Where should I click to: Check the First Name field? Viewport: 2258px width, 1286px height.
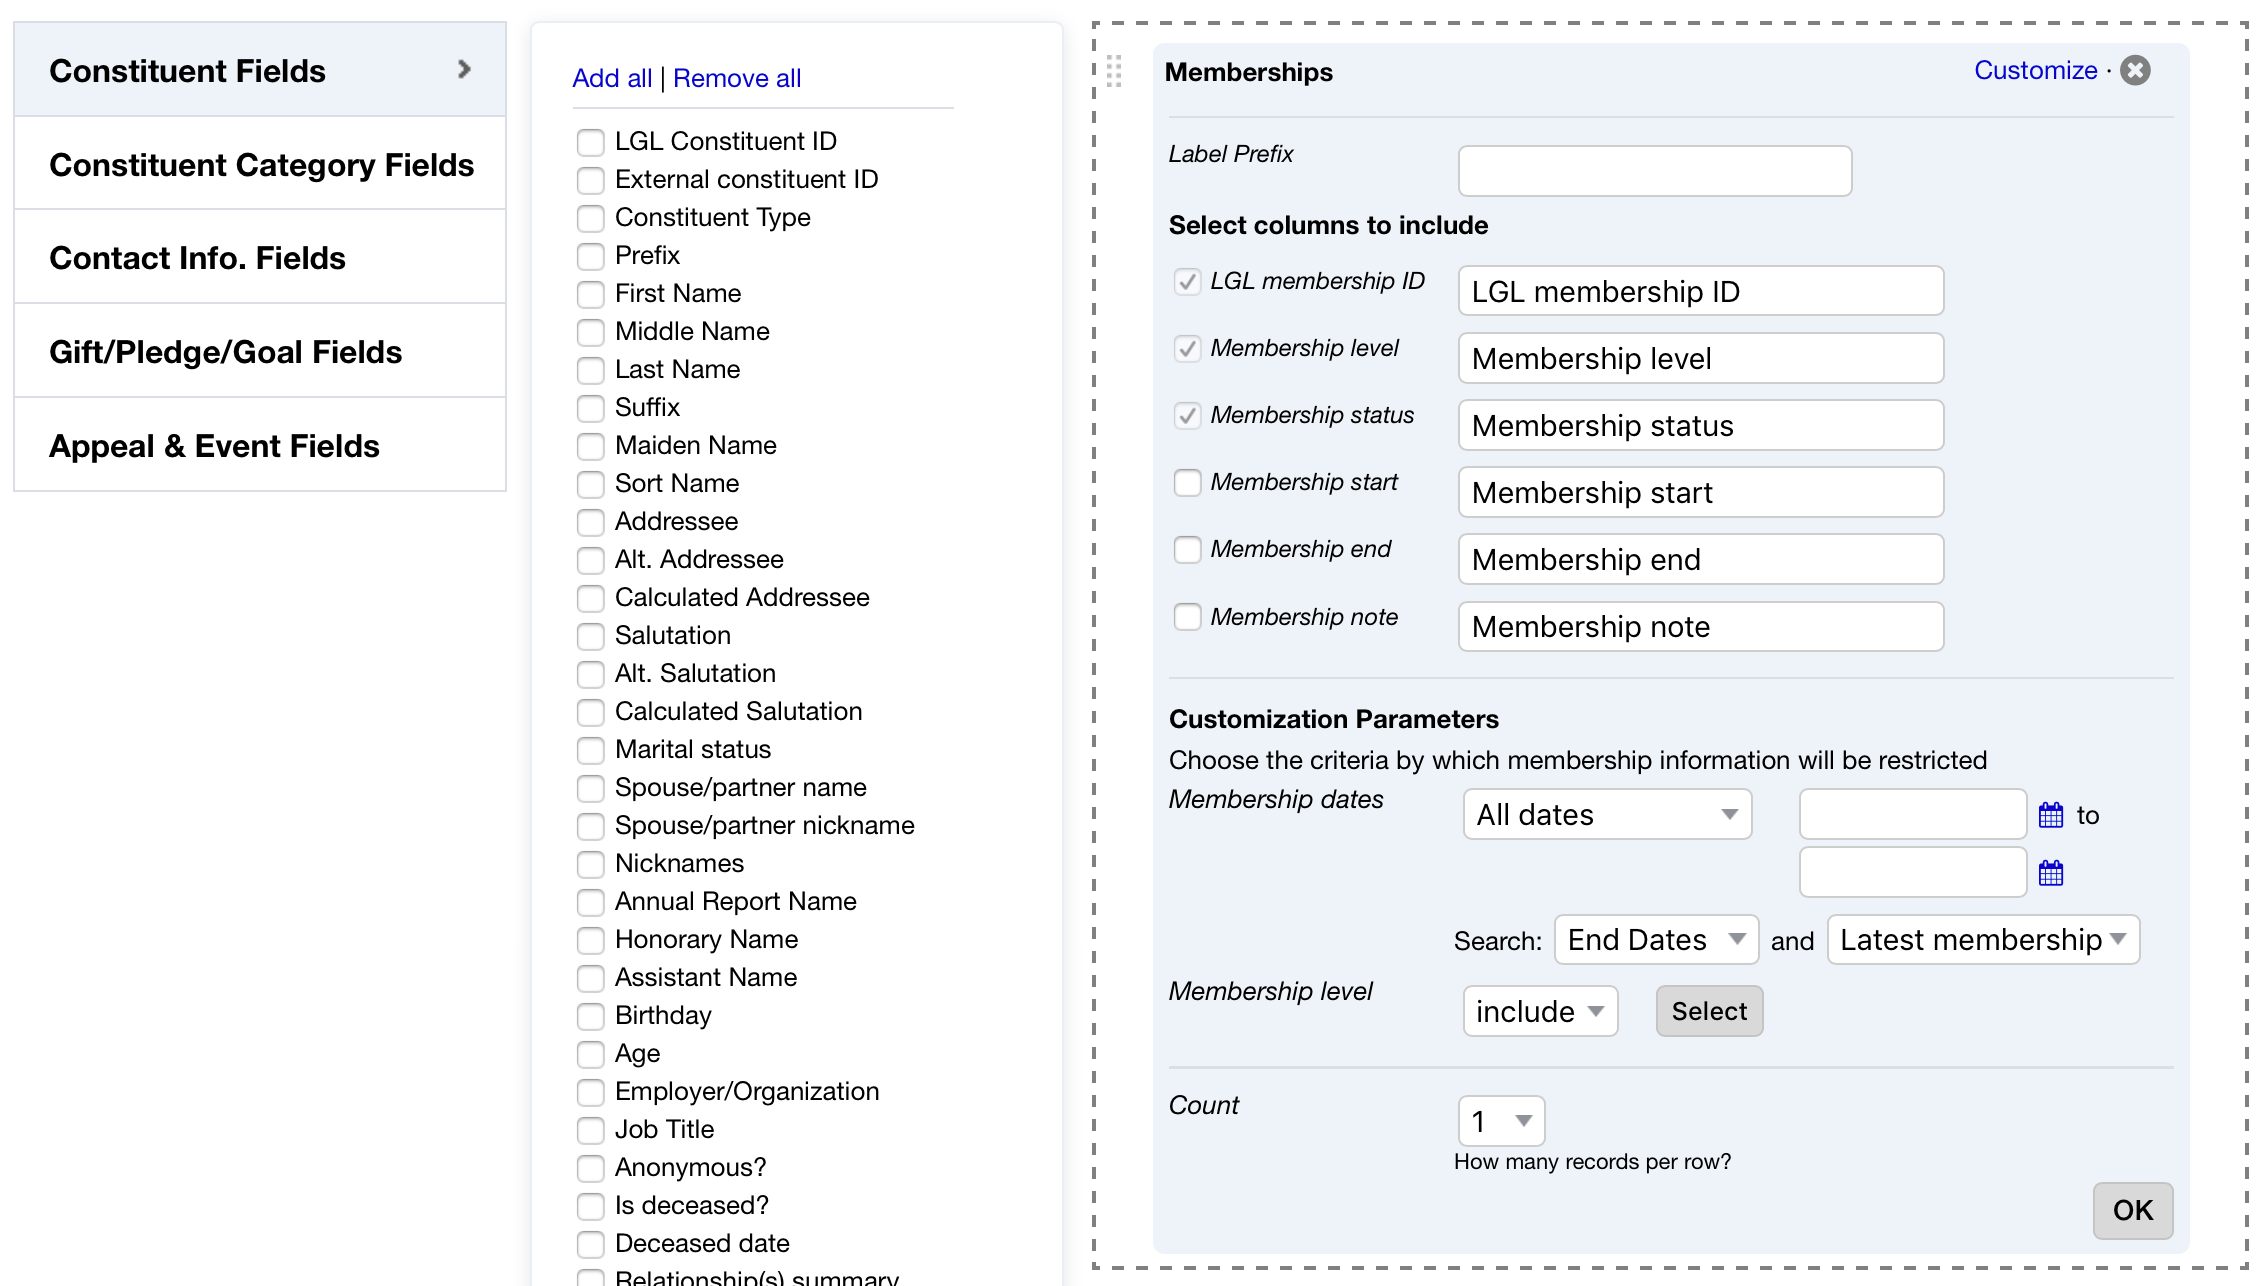(x=590, y=294)
